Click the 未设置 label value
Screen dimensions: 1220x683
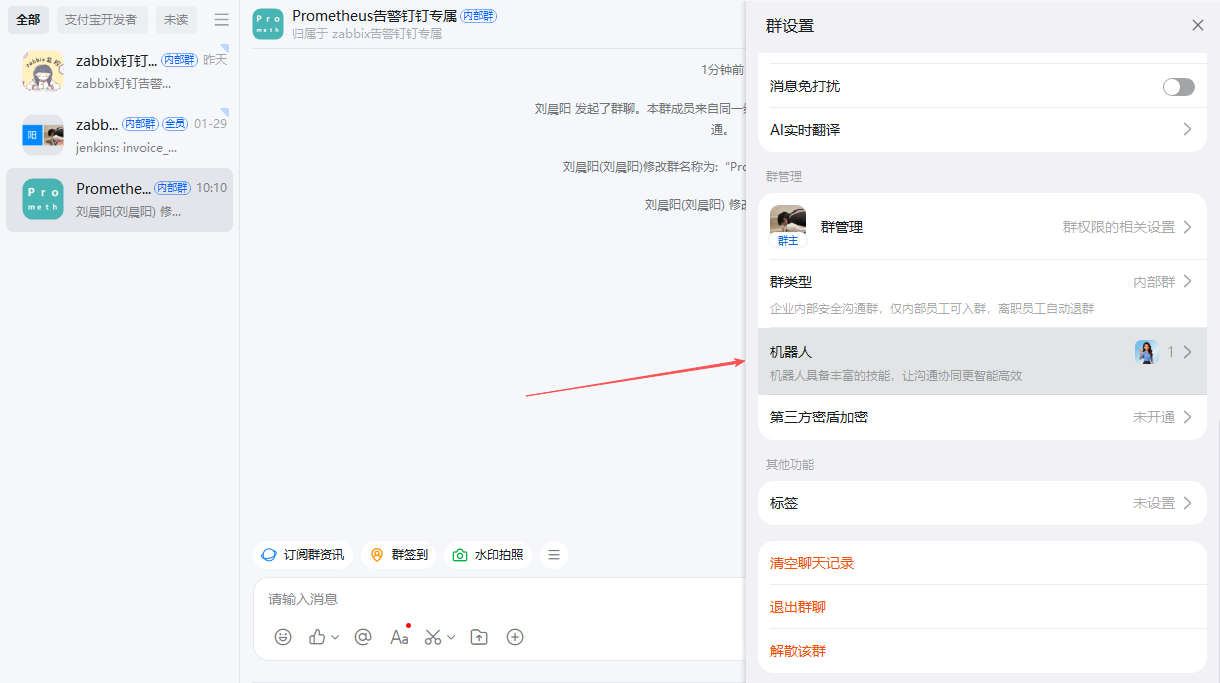[x=1154, y=503]
